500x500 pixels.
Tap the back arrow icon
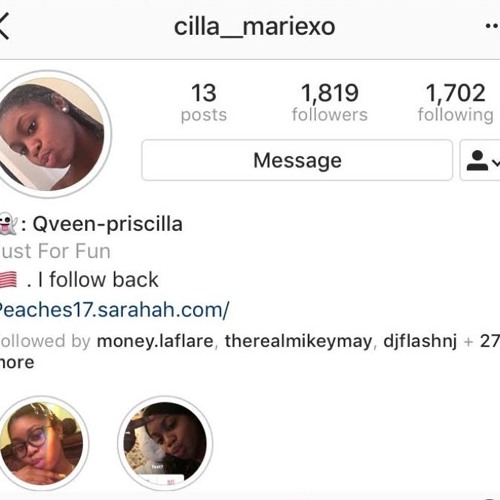(x=4, y=26)
